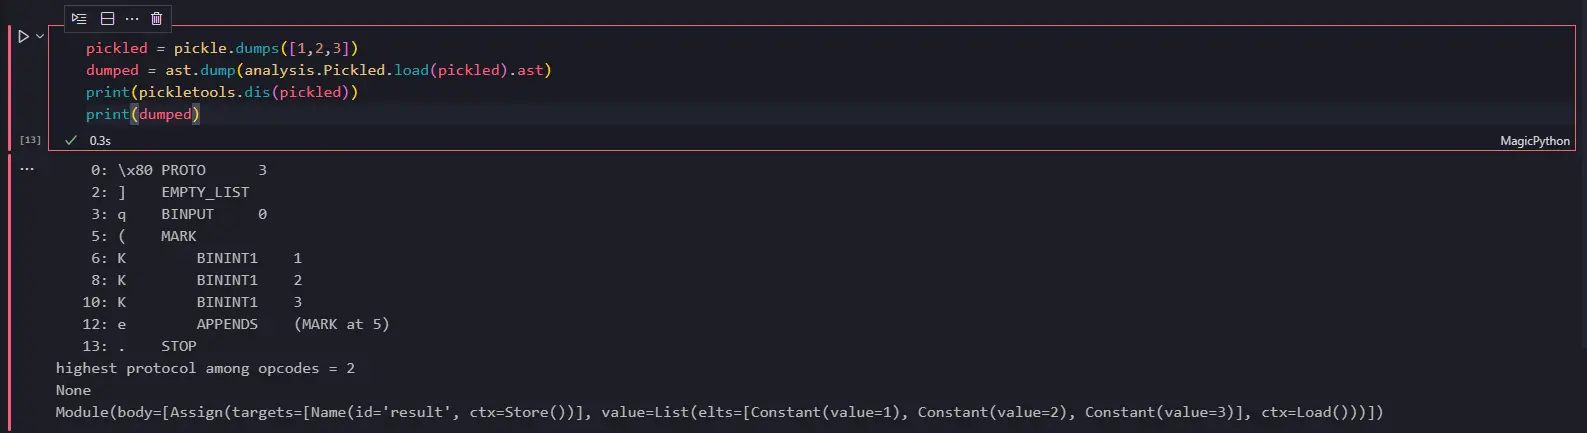This screenshot has height=433, width=1587.
Task: Open run options chevron beside the play button
Action: coord(40,36)
